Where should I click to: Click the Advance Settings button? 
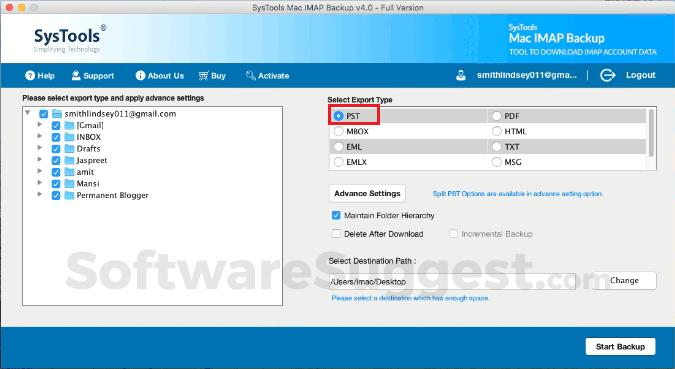[x=367, y=193]
